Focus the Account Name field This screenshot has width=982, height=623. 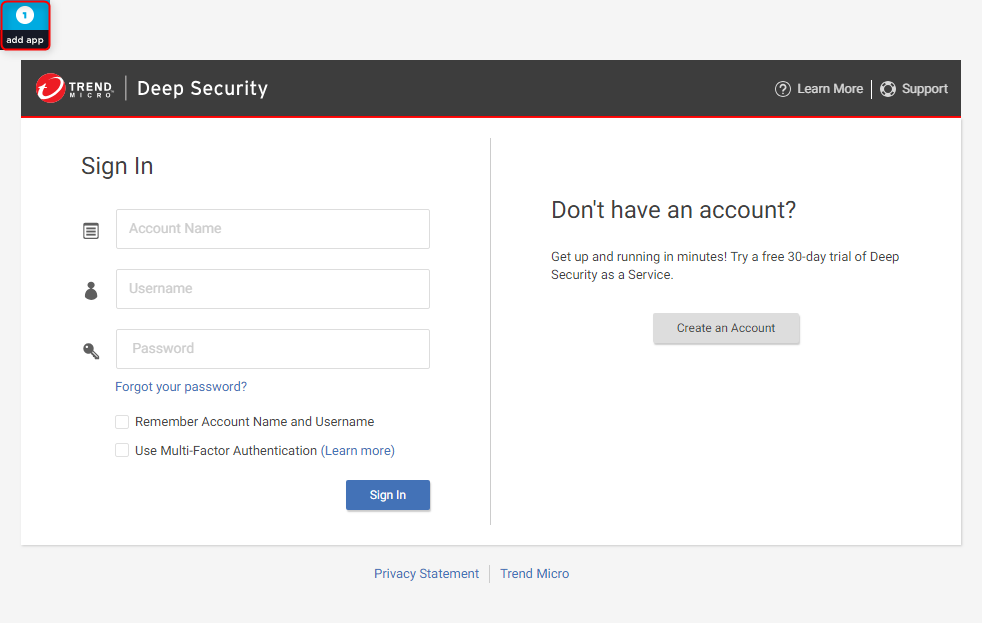tap(273, 229)
